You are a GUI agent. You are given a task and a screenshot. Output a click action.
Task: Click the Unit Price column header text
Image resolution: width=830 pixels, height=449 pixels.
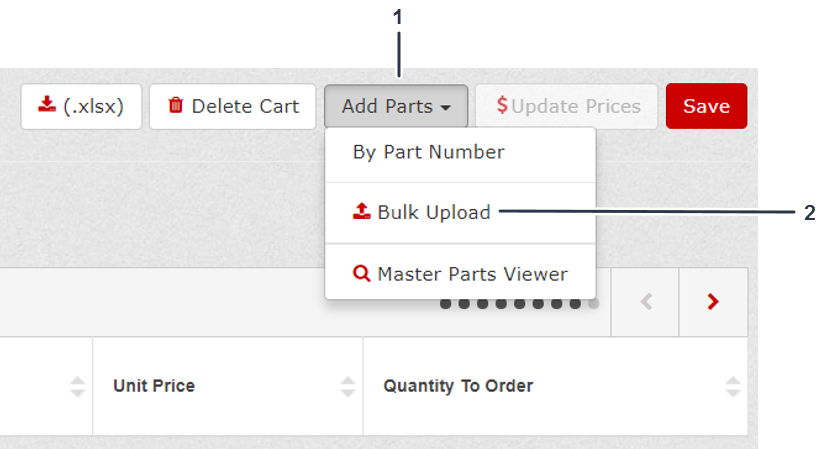(154, 386)
